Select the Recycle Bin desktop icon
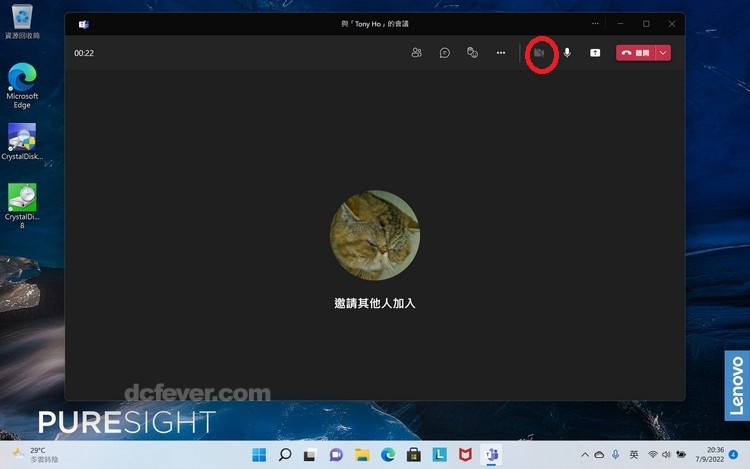This screenshot has height=469, width=750. (22, 22)
